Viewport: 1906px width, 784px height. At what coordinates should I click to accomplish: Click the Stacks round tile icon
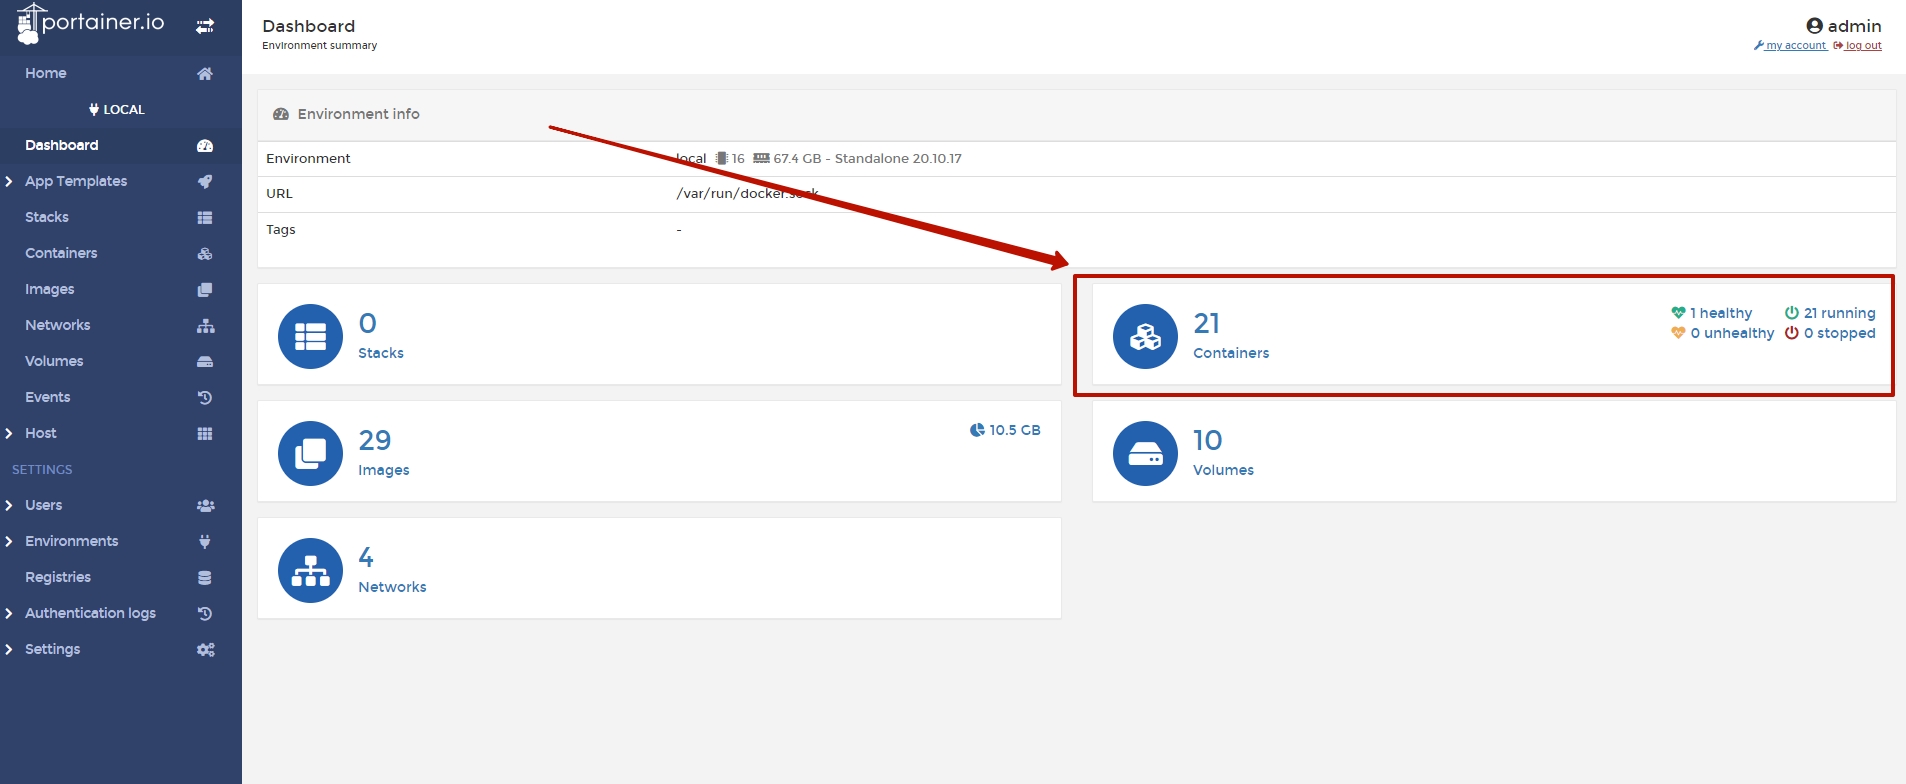(310, 336)
